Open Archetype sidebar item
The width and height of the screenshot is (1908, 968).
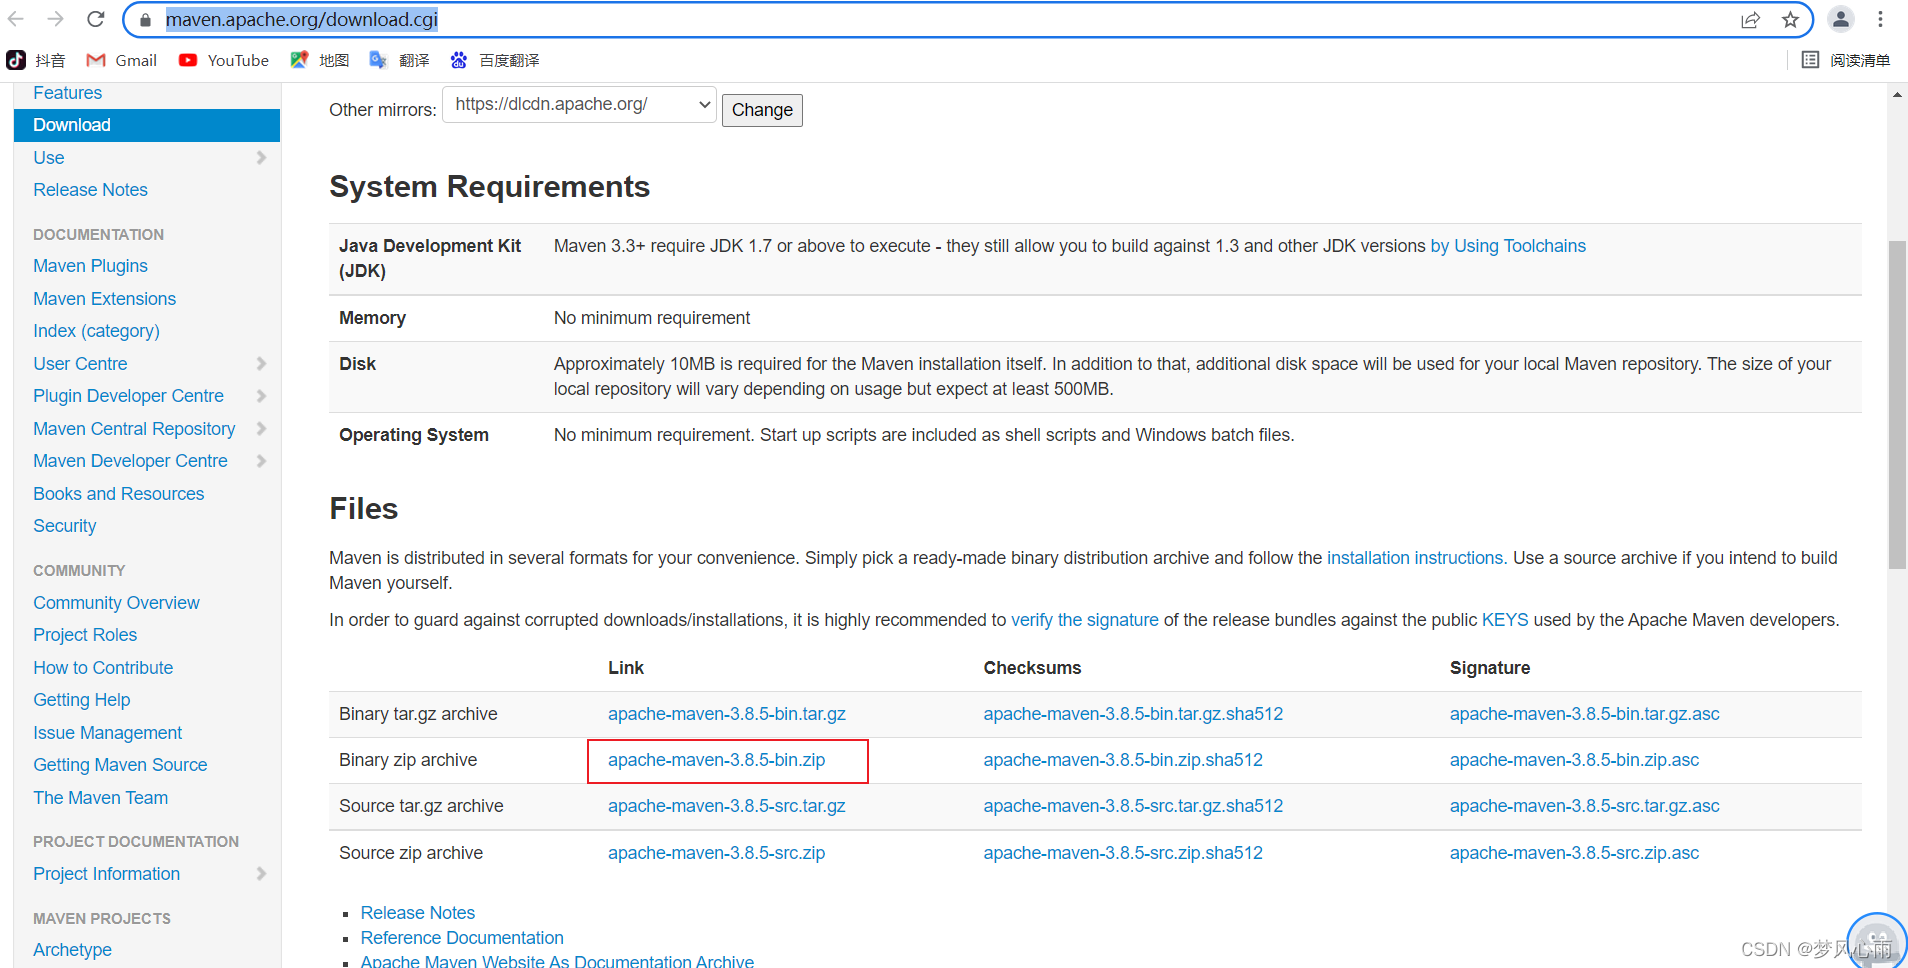[x=72, y=950]
